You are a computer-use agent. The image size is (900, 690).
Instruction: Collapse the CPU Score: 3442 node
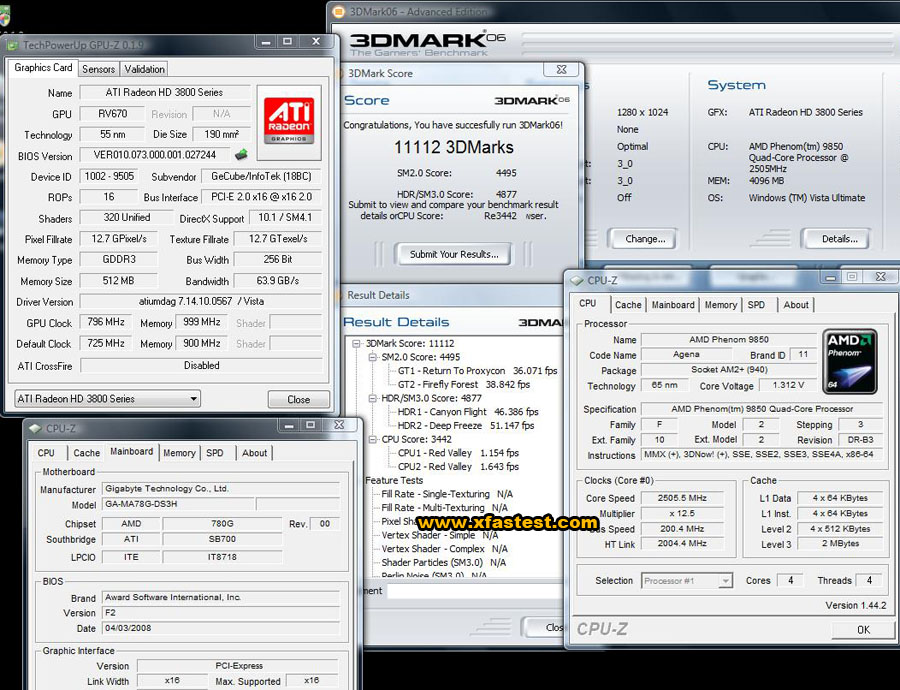click(373, 440)
